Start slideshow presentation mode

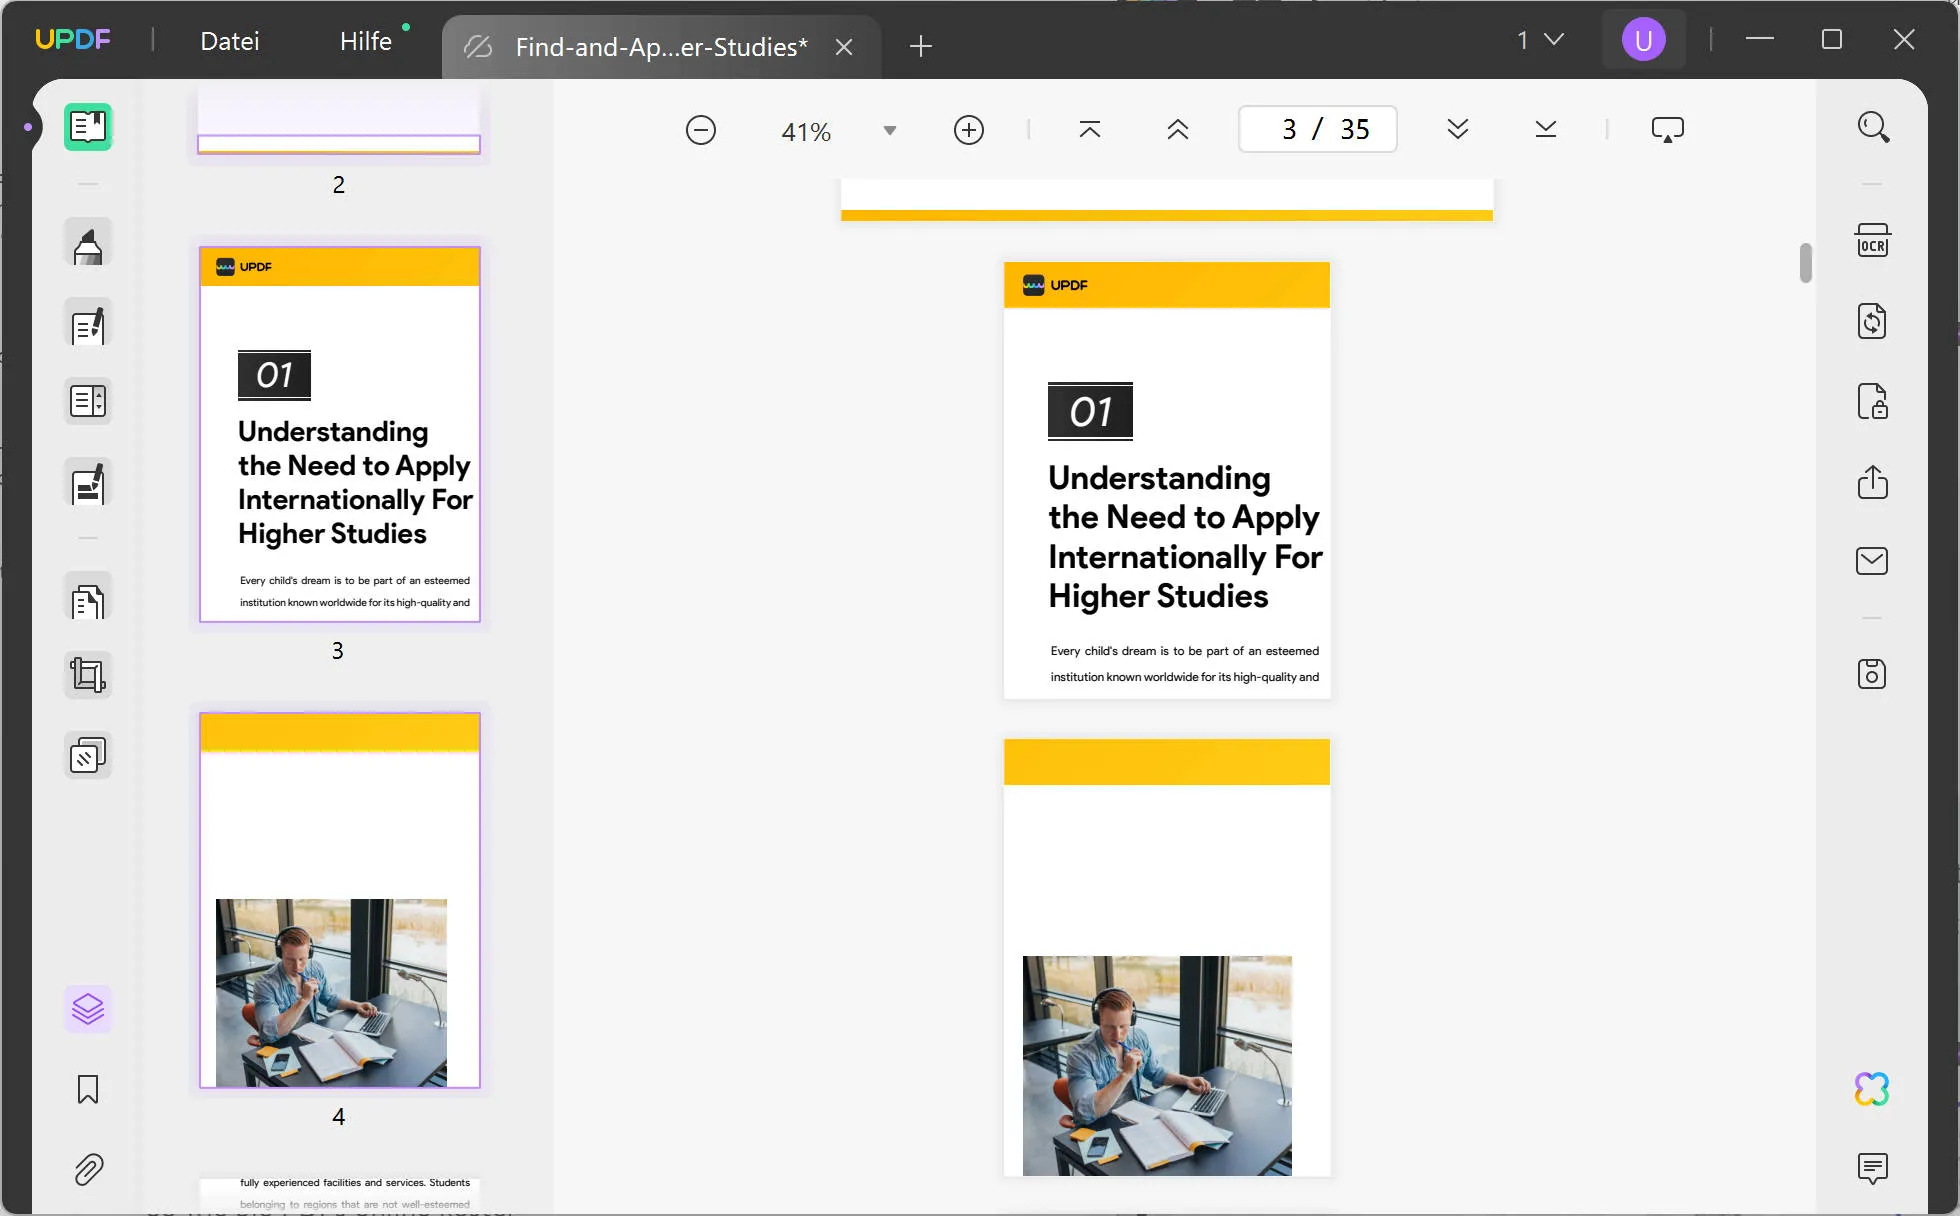tap(1668, 130)
